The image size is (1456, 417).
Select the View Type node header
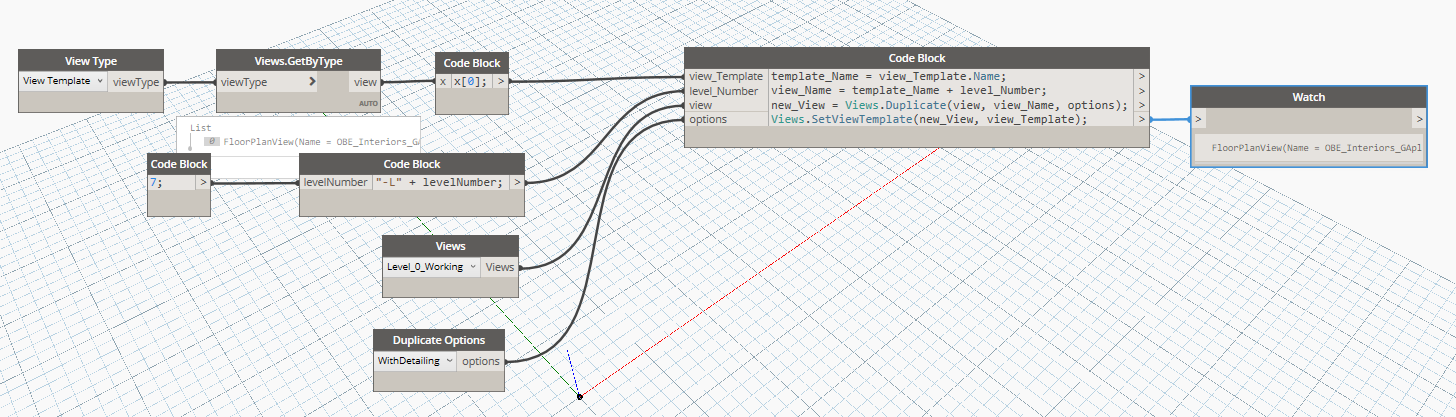[x=91, y=60]
